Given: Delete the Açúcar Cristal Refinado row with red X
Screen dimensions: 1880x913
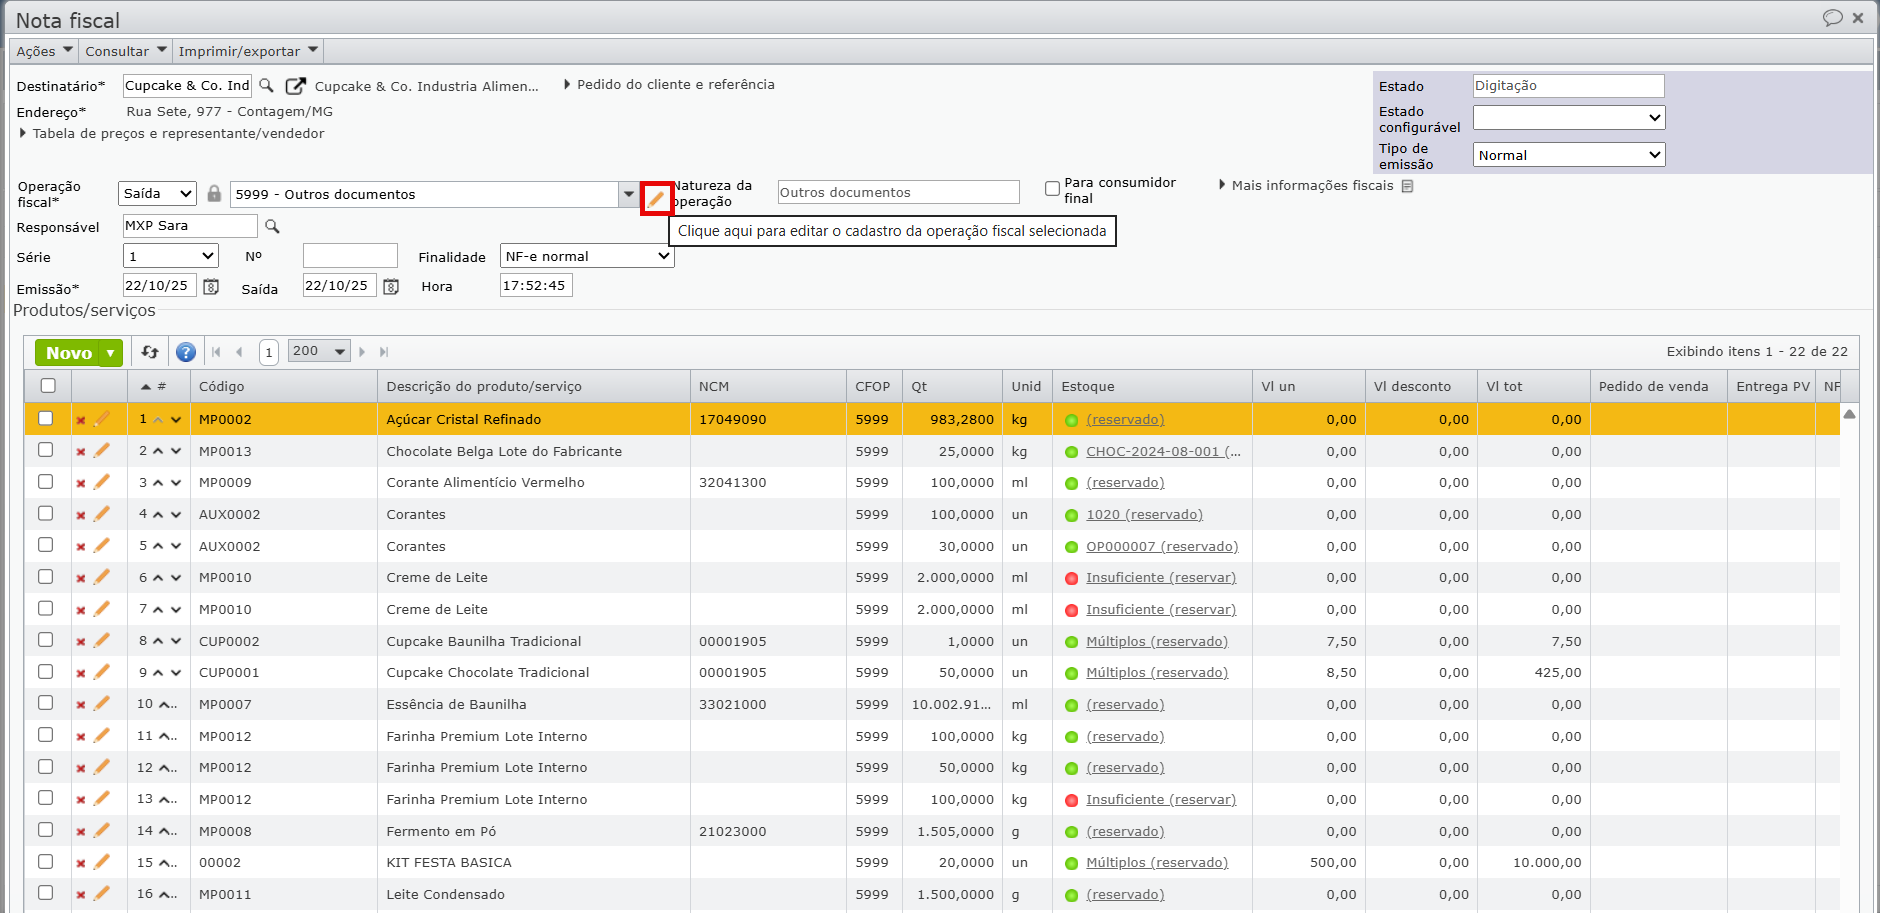Looking at the screenshot, I should 81,420.
